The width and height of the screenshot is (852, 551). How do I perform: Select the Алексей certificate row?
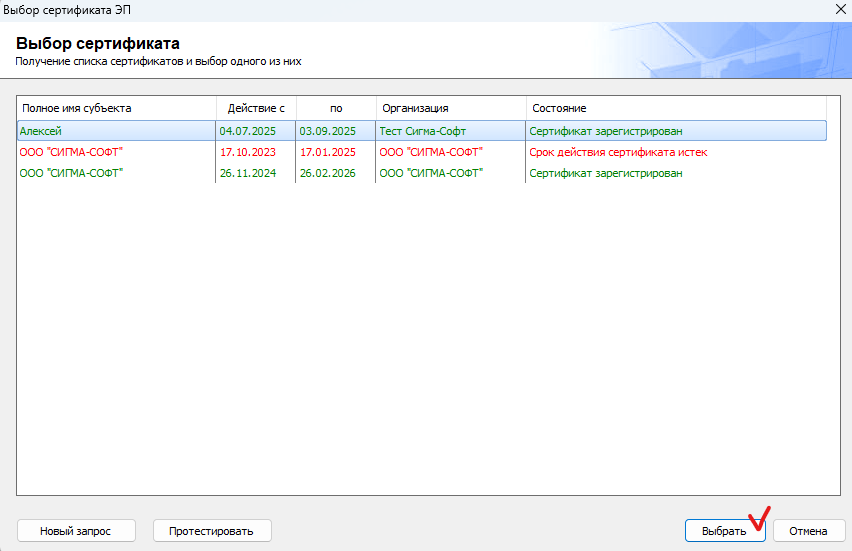coord(422,131)
